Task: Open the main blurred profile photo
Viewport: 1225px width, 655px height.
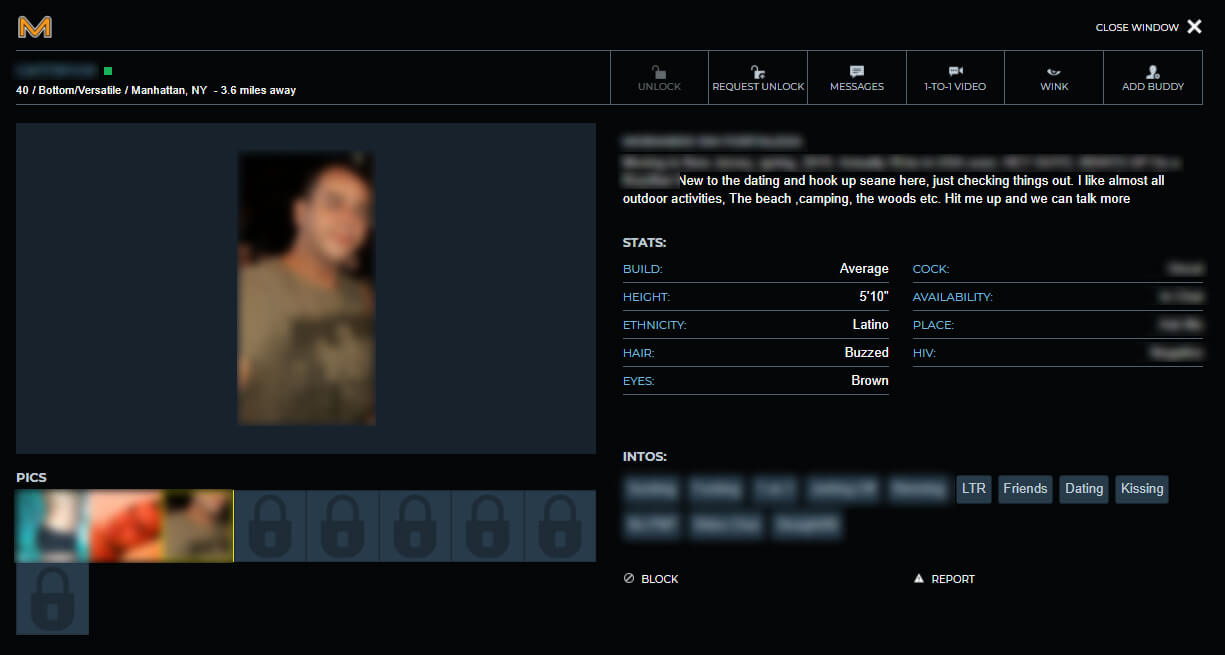Action: 306,288
